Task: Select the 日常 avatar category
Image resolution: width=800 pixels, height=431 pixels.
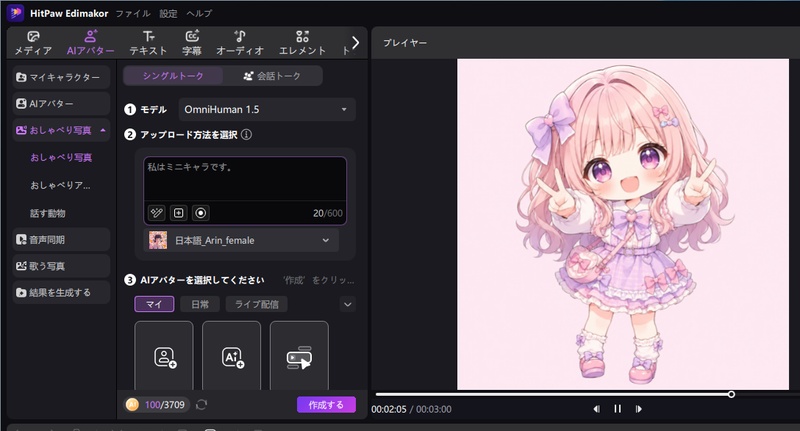Action: [x=200, y=305]
